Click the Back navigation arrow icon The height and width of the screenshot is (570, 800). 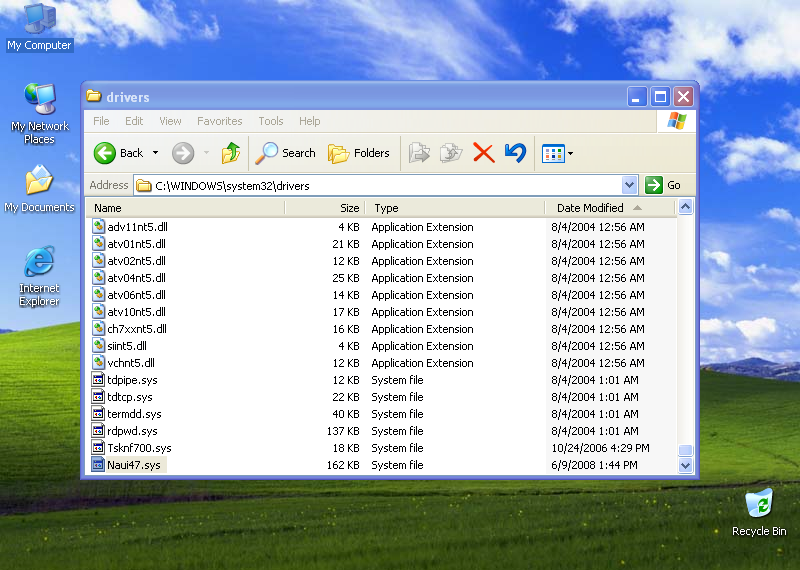tap(106, 153)
